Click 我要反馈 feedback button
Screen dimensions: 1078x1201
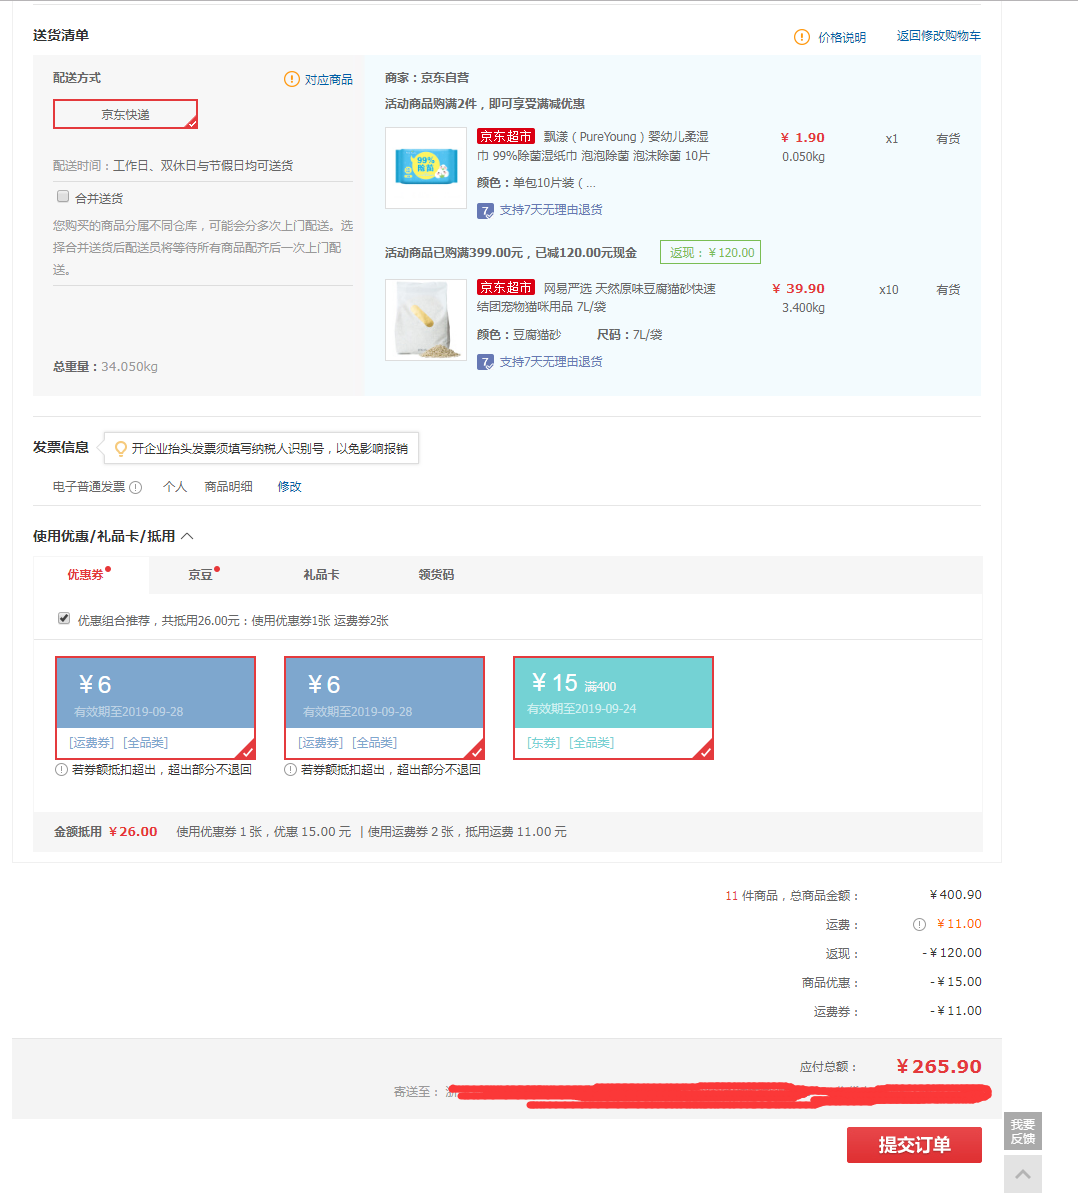click(x=1023, y=1131)
